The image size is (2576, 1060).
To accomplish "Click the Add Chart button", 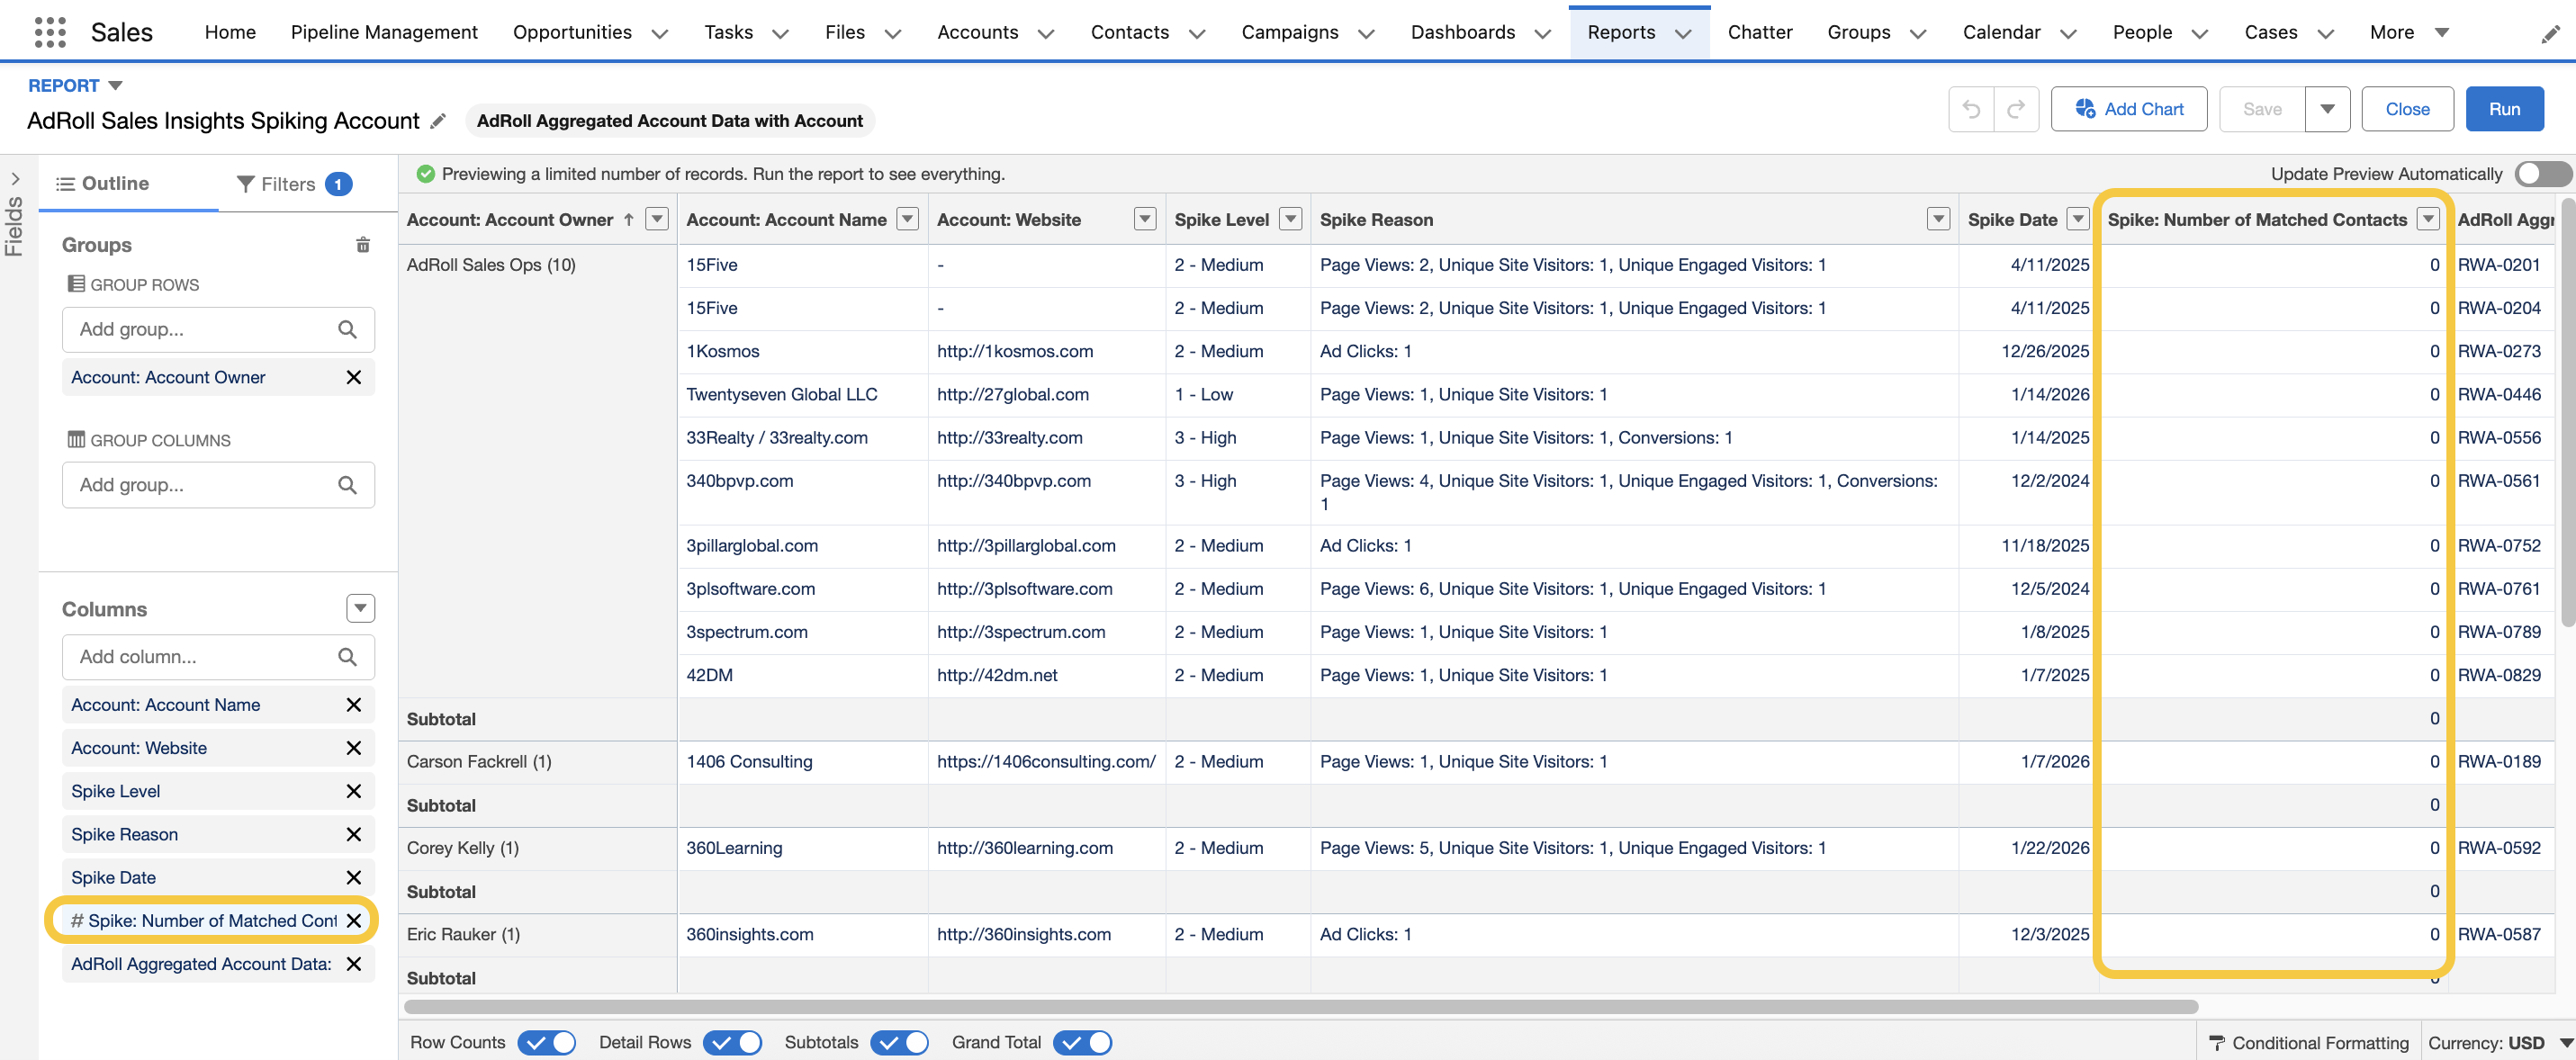I will [x=2129, y=109].
